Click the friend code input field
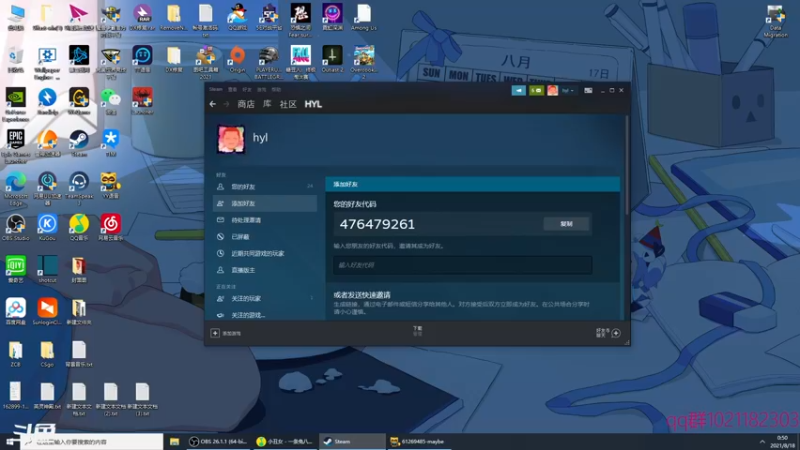 pyautogui.click(x=463, y=265)
